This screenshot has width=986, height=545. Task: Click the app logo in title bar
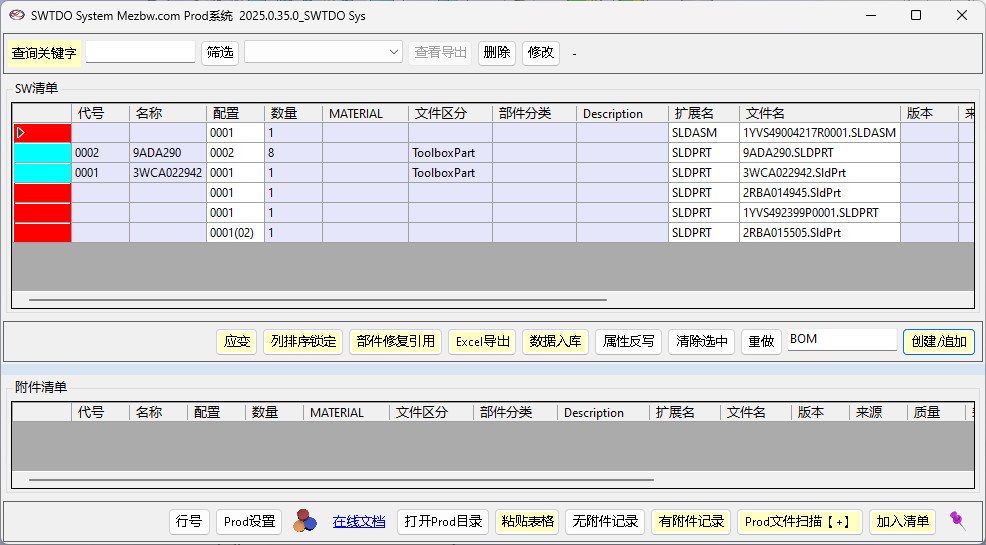pyautogui.click(x=17, y=15)
